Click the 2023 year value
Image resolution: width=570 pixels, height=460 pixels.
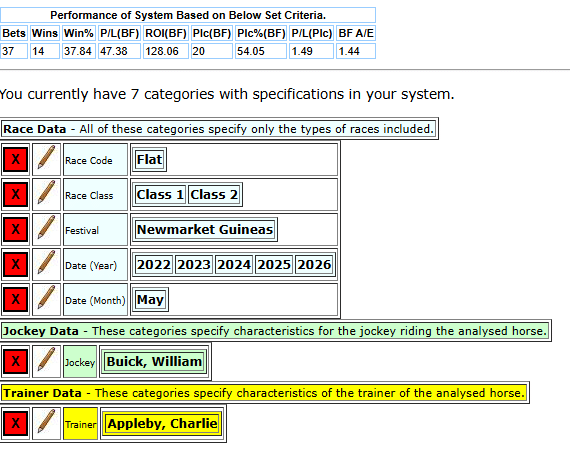tap(194, 264)
